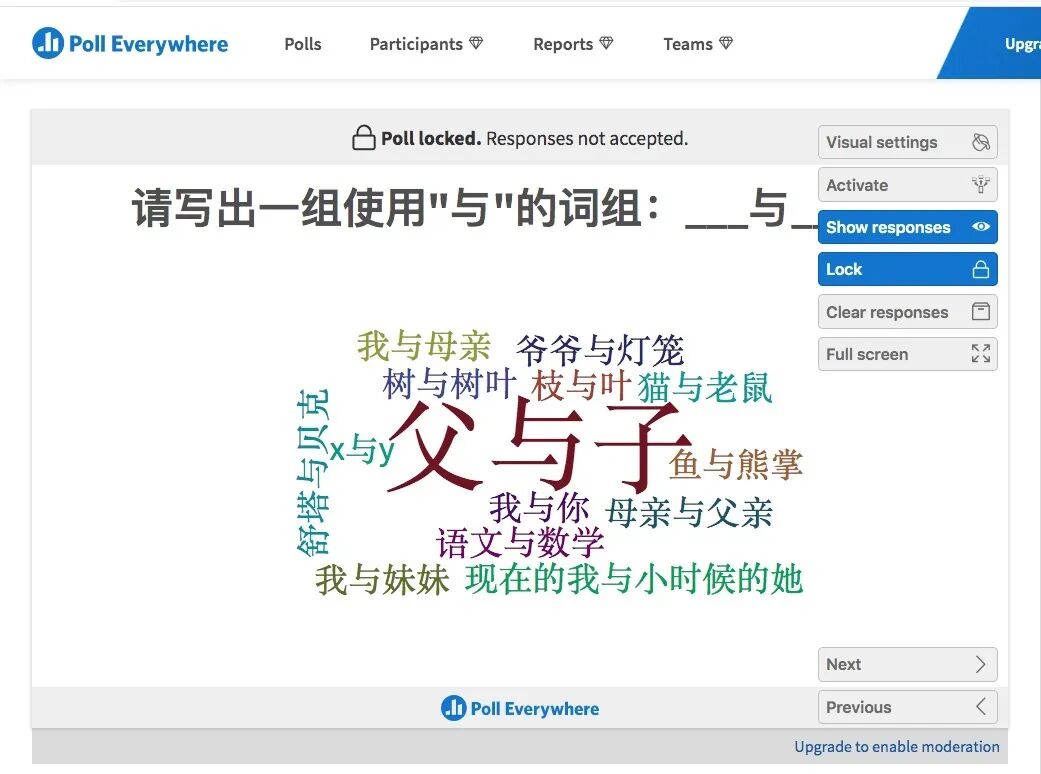Click the poll question title text
The width and height of the screenshot is (1041, 774).
click(475, 208)
